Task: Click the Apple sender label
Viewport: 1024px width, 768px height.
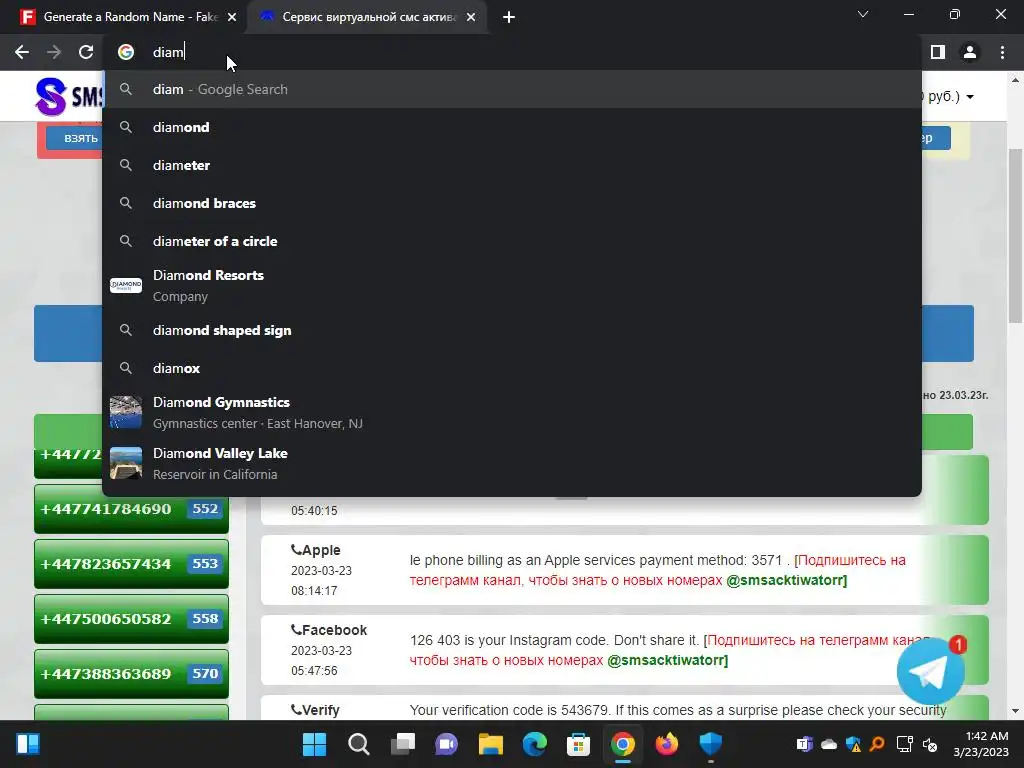Action: (316, 551)
